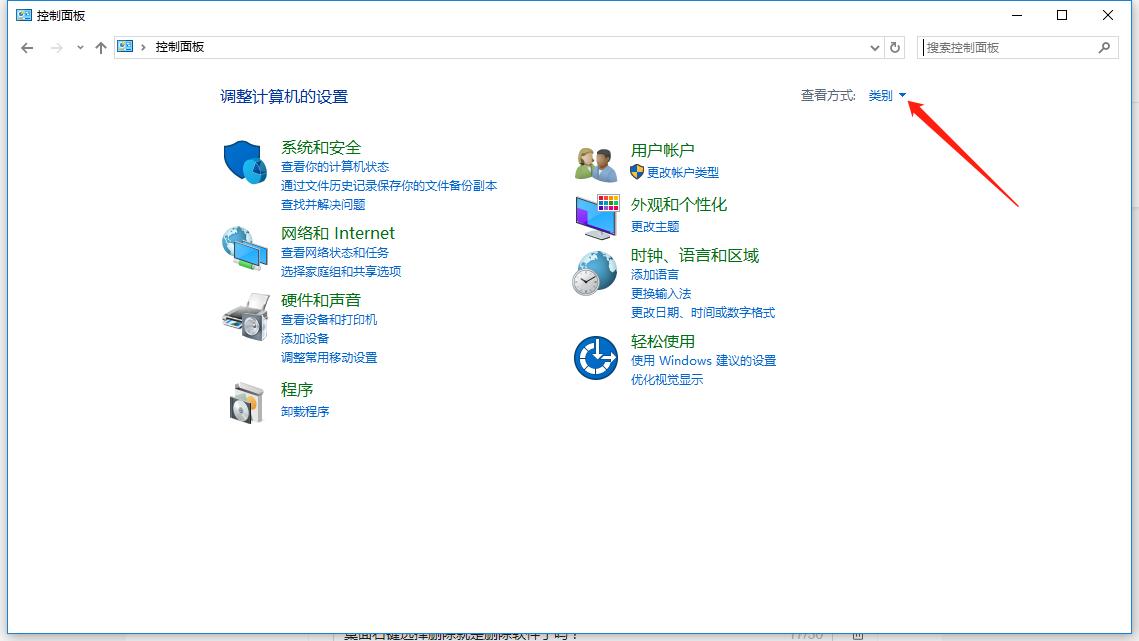The height and width of the screenshot is (641, 1139).
Task: Click the right-edge scrollbar
Action: 1133,300
